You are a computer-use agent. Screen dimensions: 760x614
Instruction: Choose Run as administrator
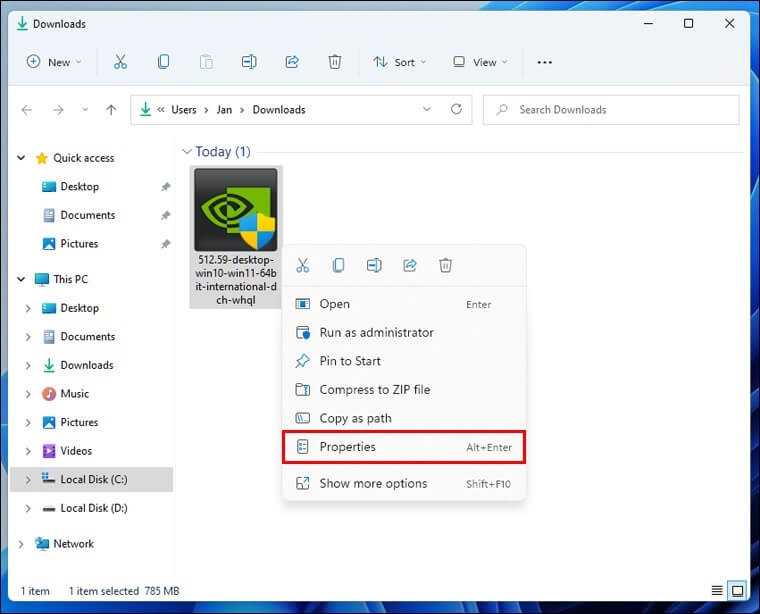[x=404, y=332]
